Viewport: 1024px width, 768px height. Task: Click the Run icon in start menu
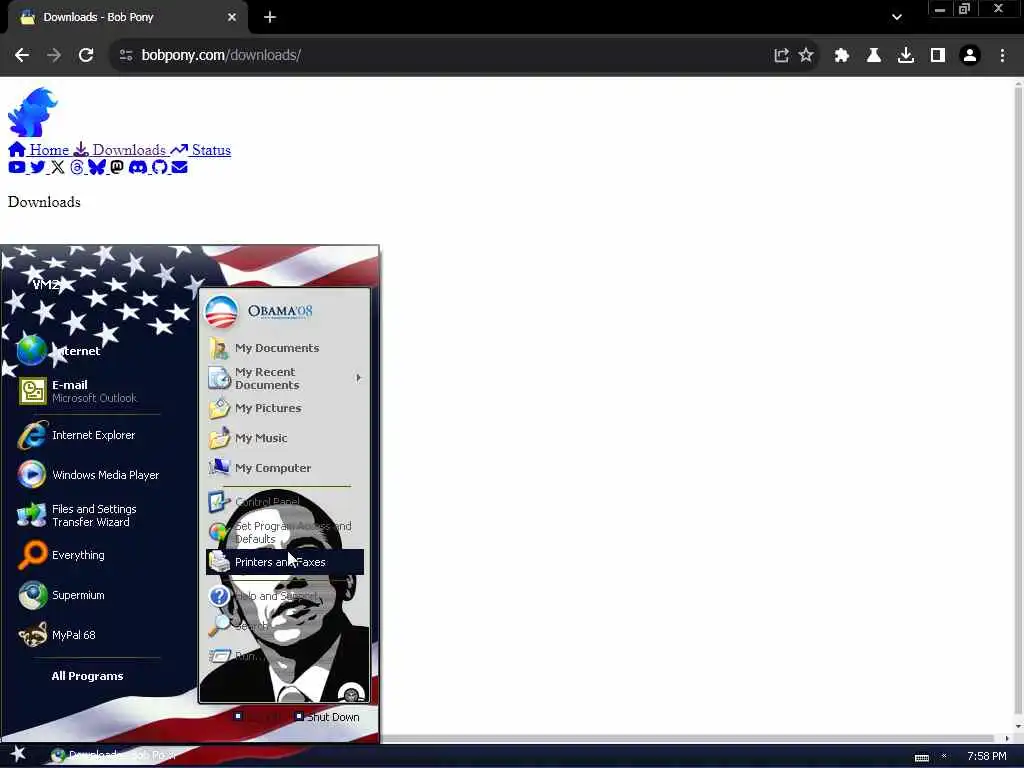coord(219,656)
